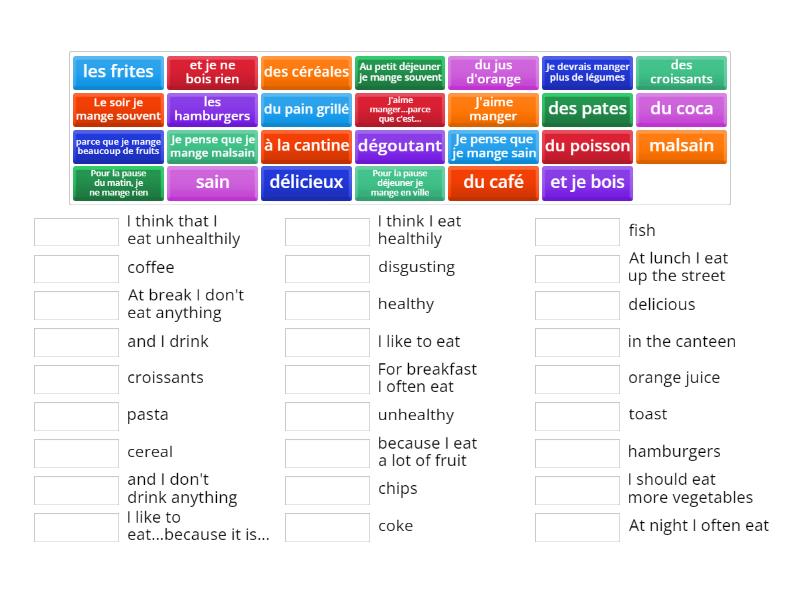This screenshot has height=600, width=800.
Task: Click the 'du poisson' tile
Action: point(587,146)
